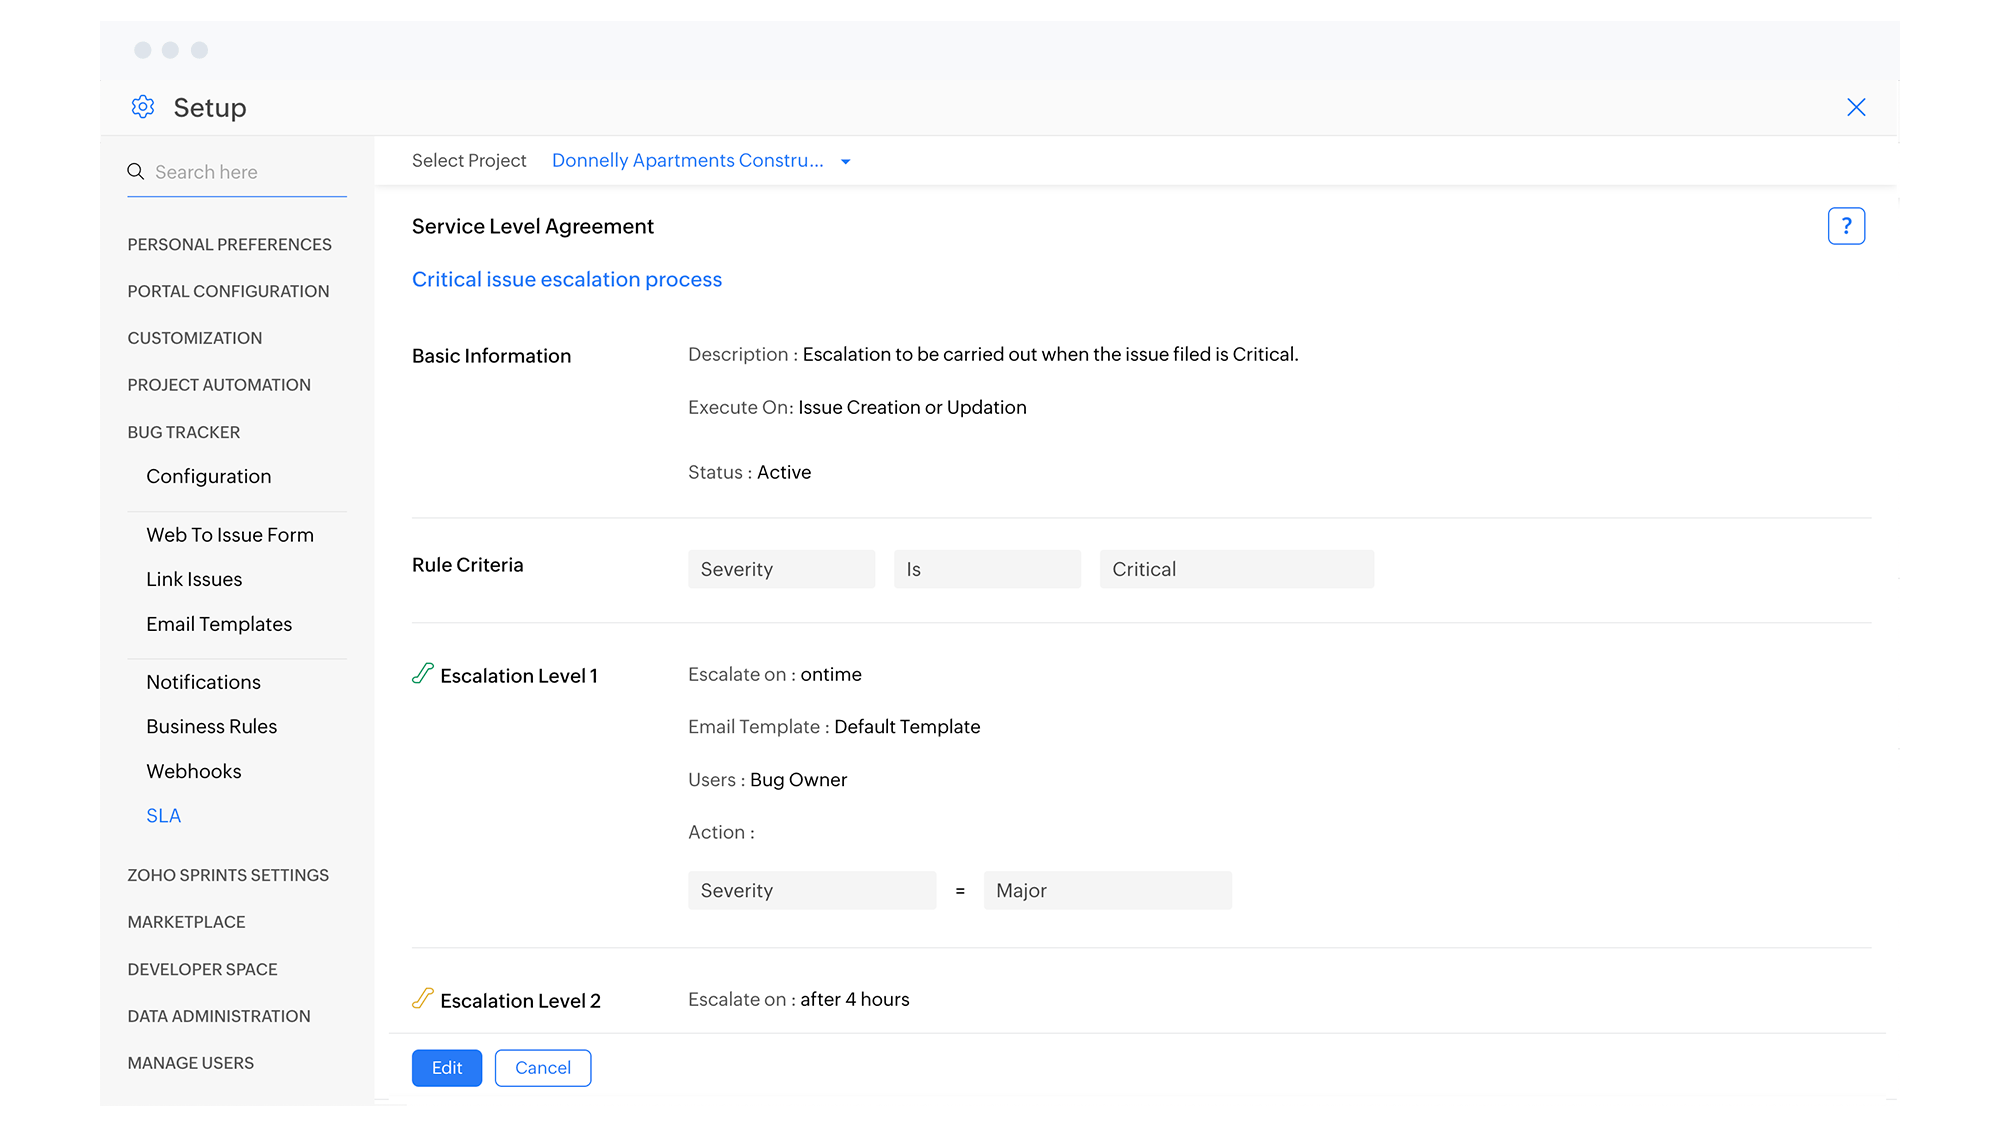Click the Search here input field

(248, 172)
